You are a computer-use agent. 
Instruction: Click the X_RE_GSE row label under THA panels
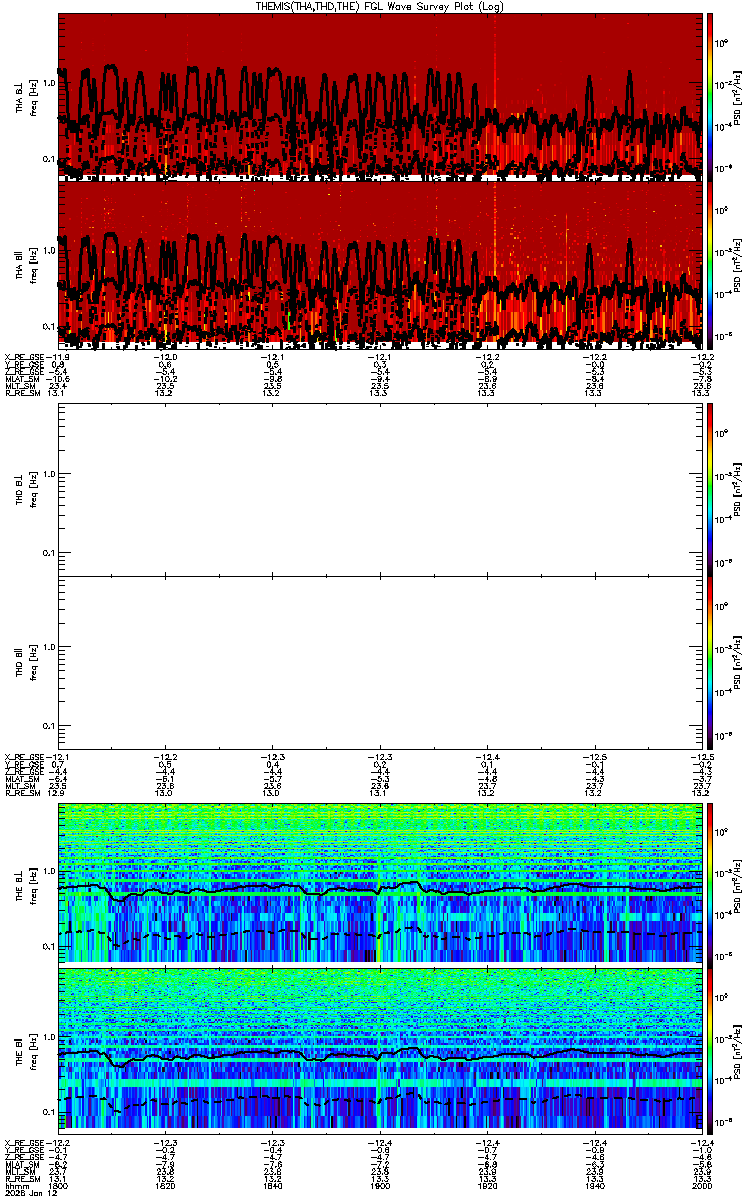[26, 355]
